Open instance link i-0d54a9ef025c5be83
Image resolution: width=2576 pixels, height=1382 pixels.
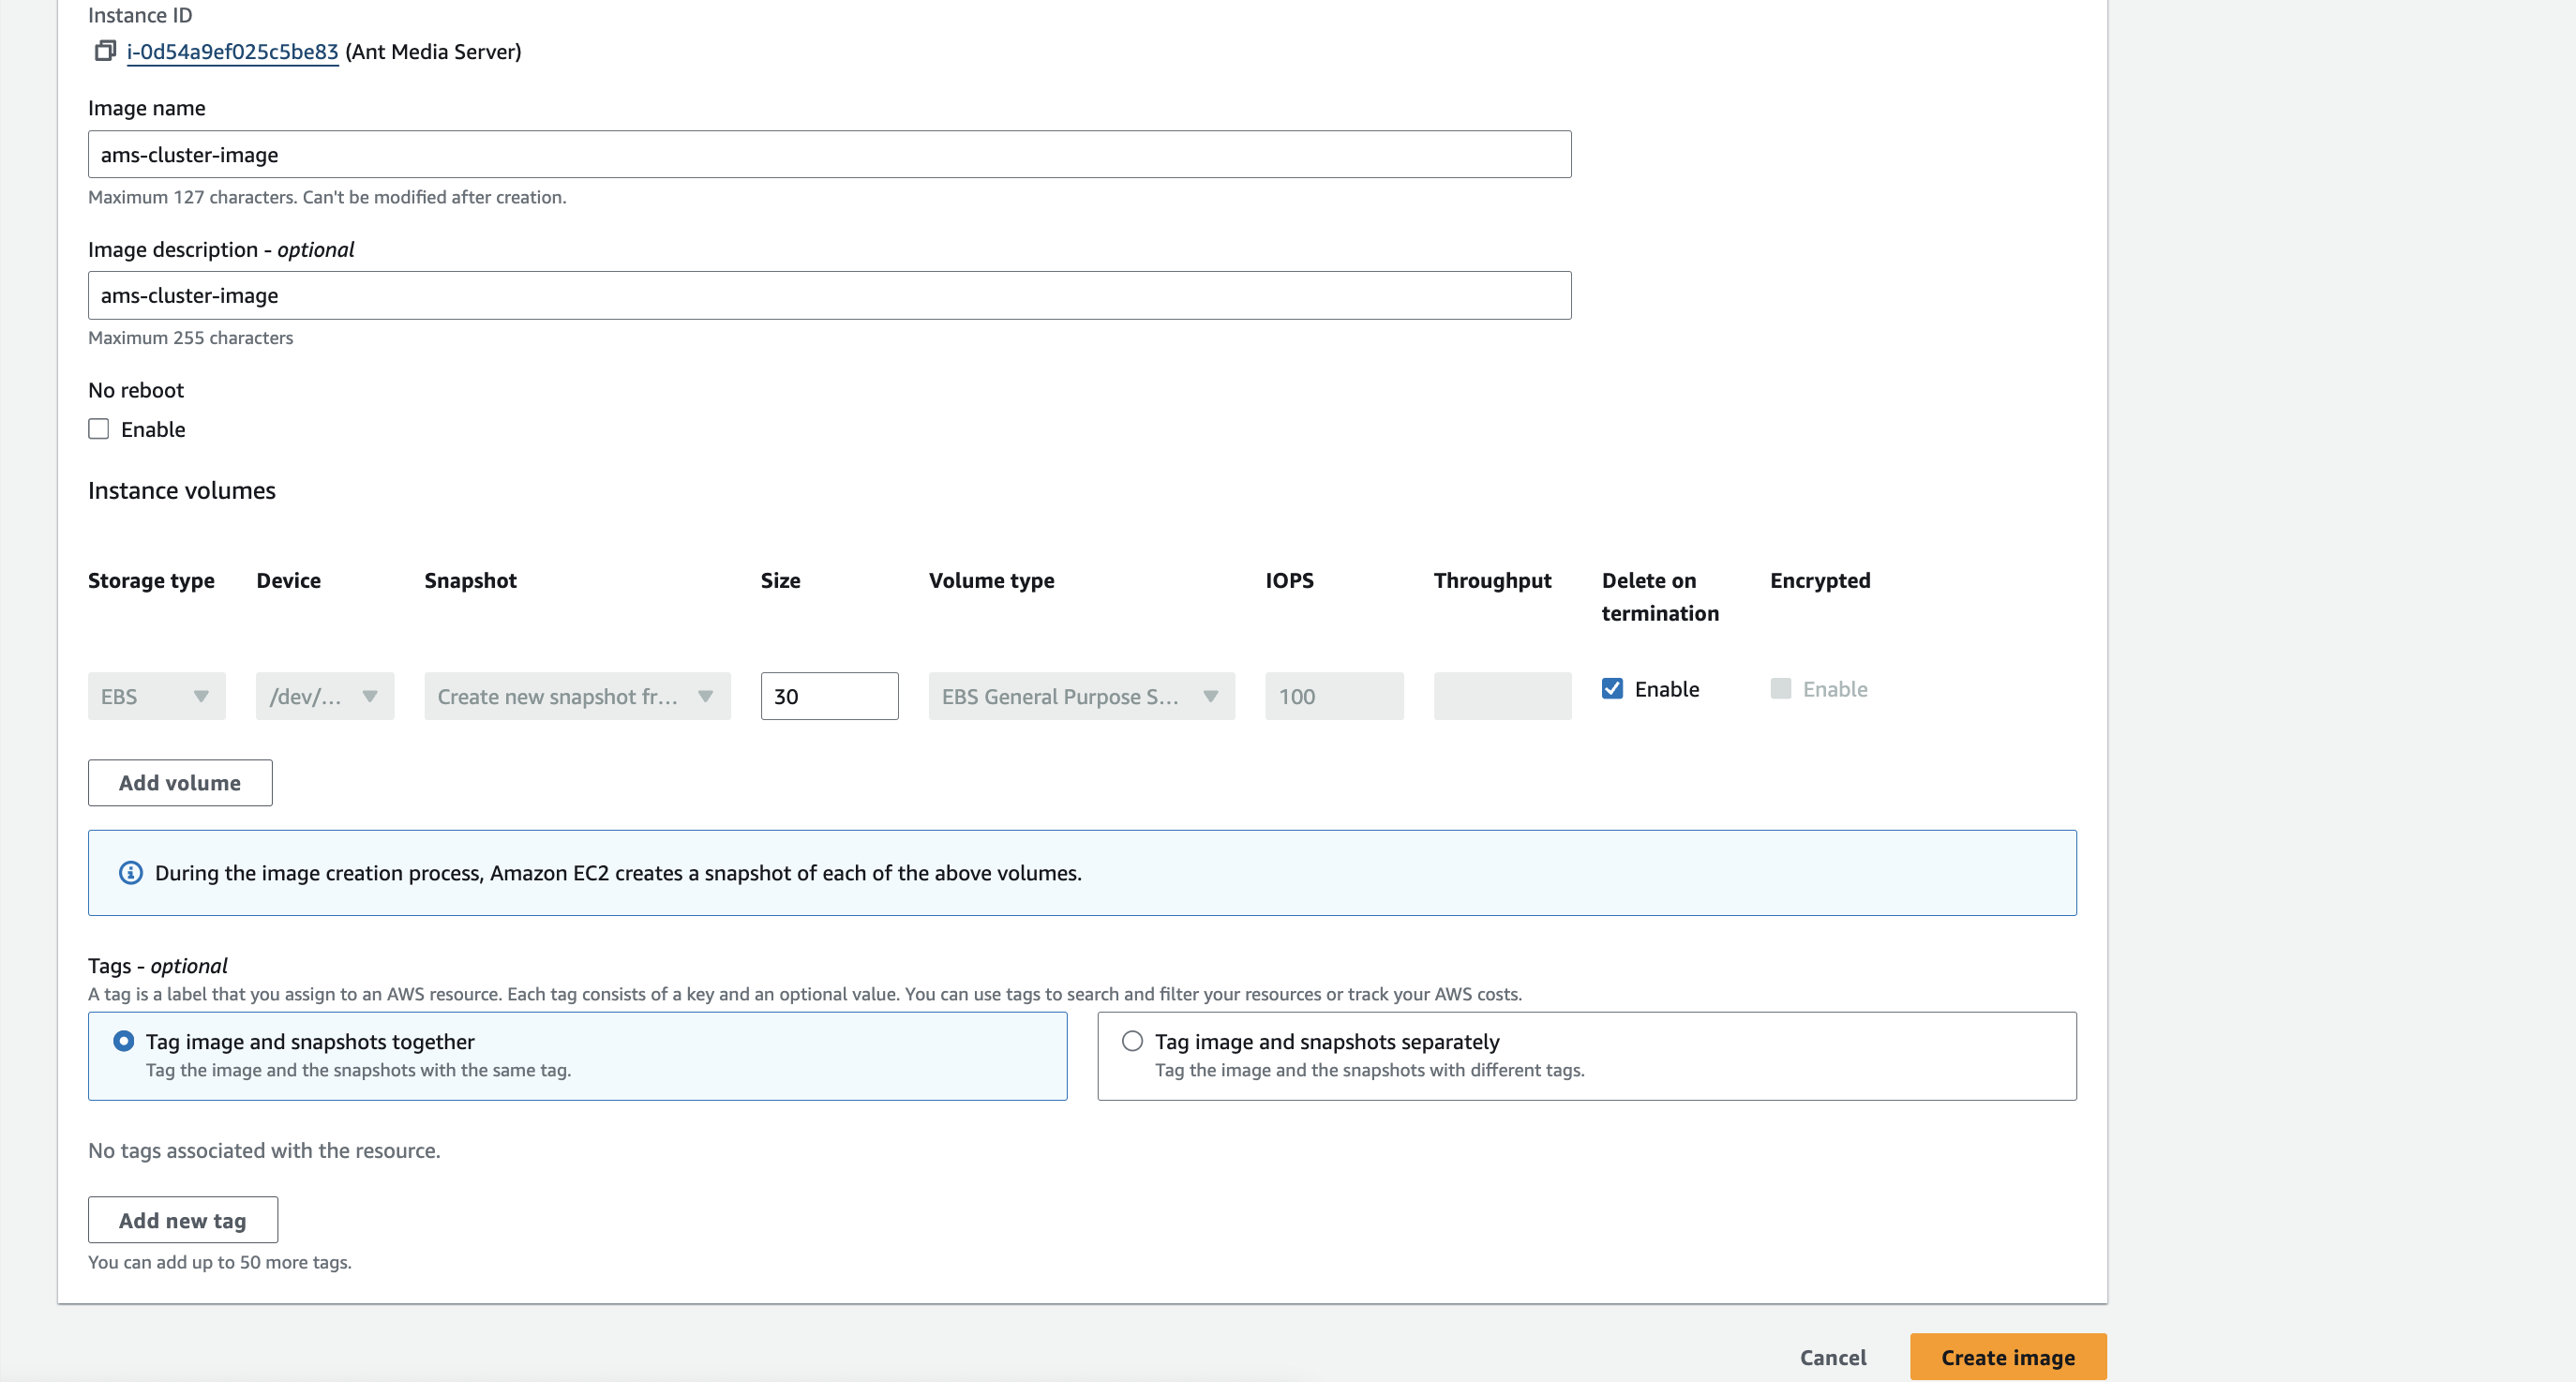(232, 52)
